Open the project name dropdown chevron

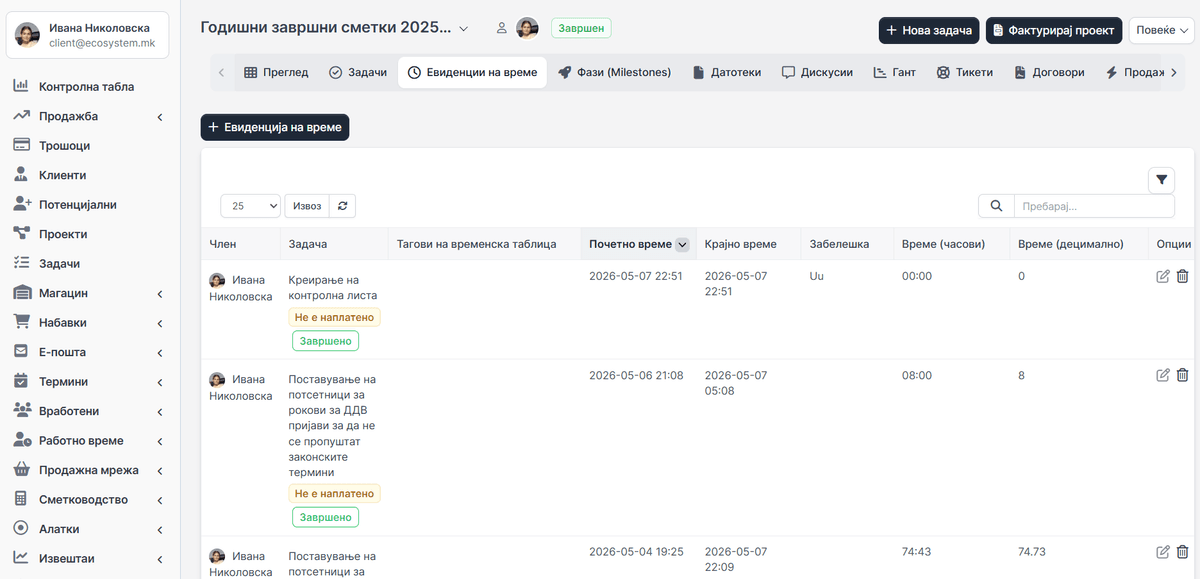click(464, 29)
